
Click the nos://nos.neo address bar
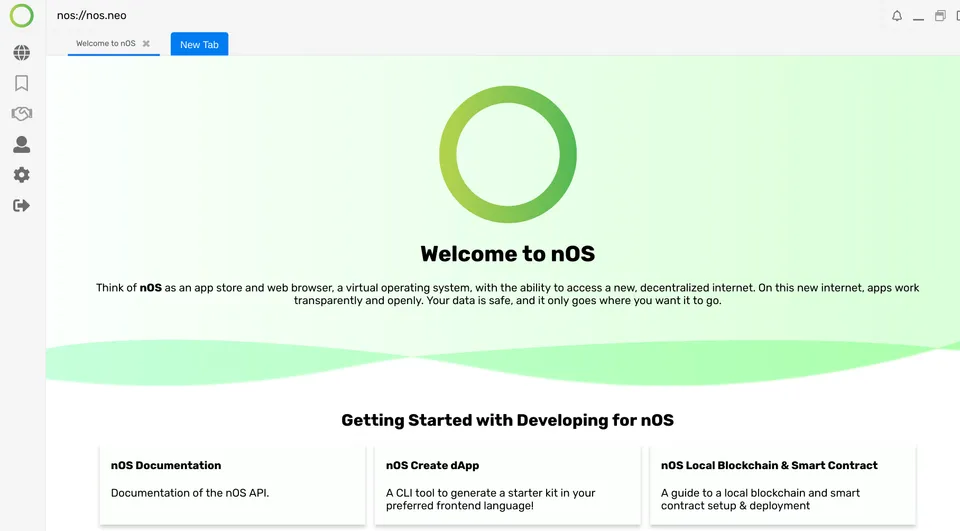click(x=92, y=15)
